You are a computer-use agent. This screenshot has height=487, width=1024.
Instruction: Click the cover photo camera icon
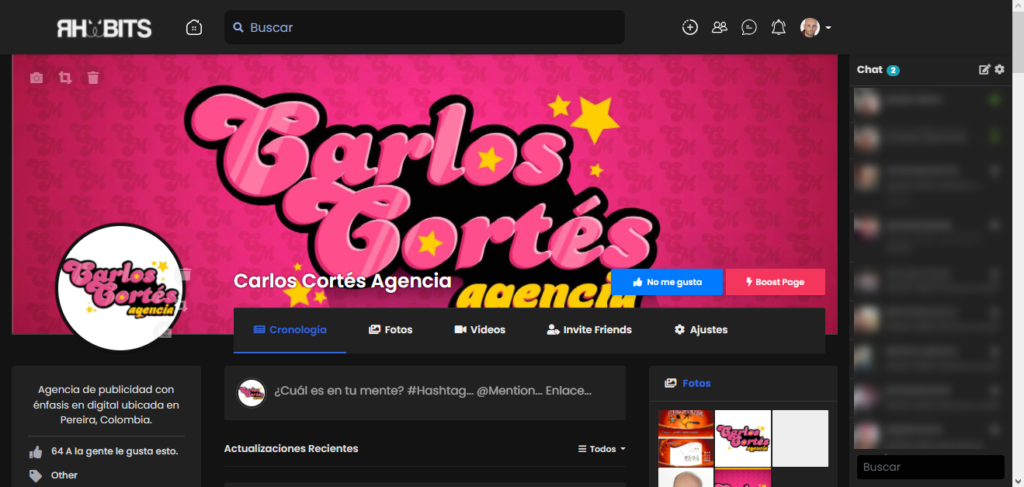[37, 78]
